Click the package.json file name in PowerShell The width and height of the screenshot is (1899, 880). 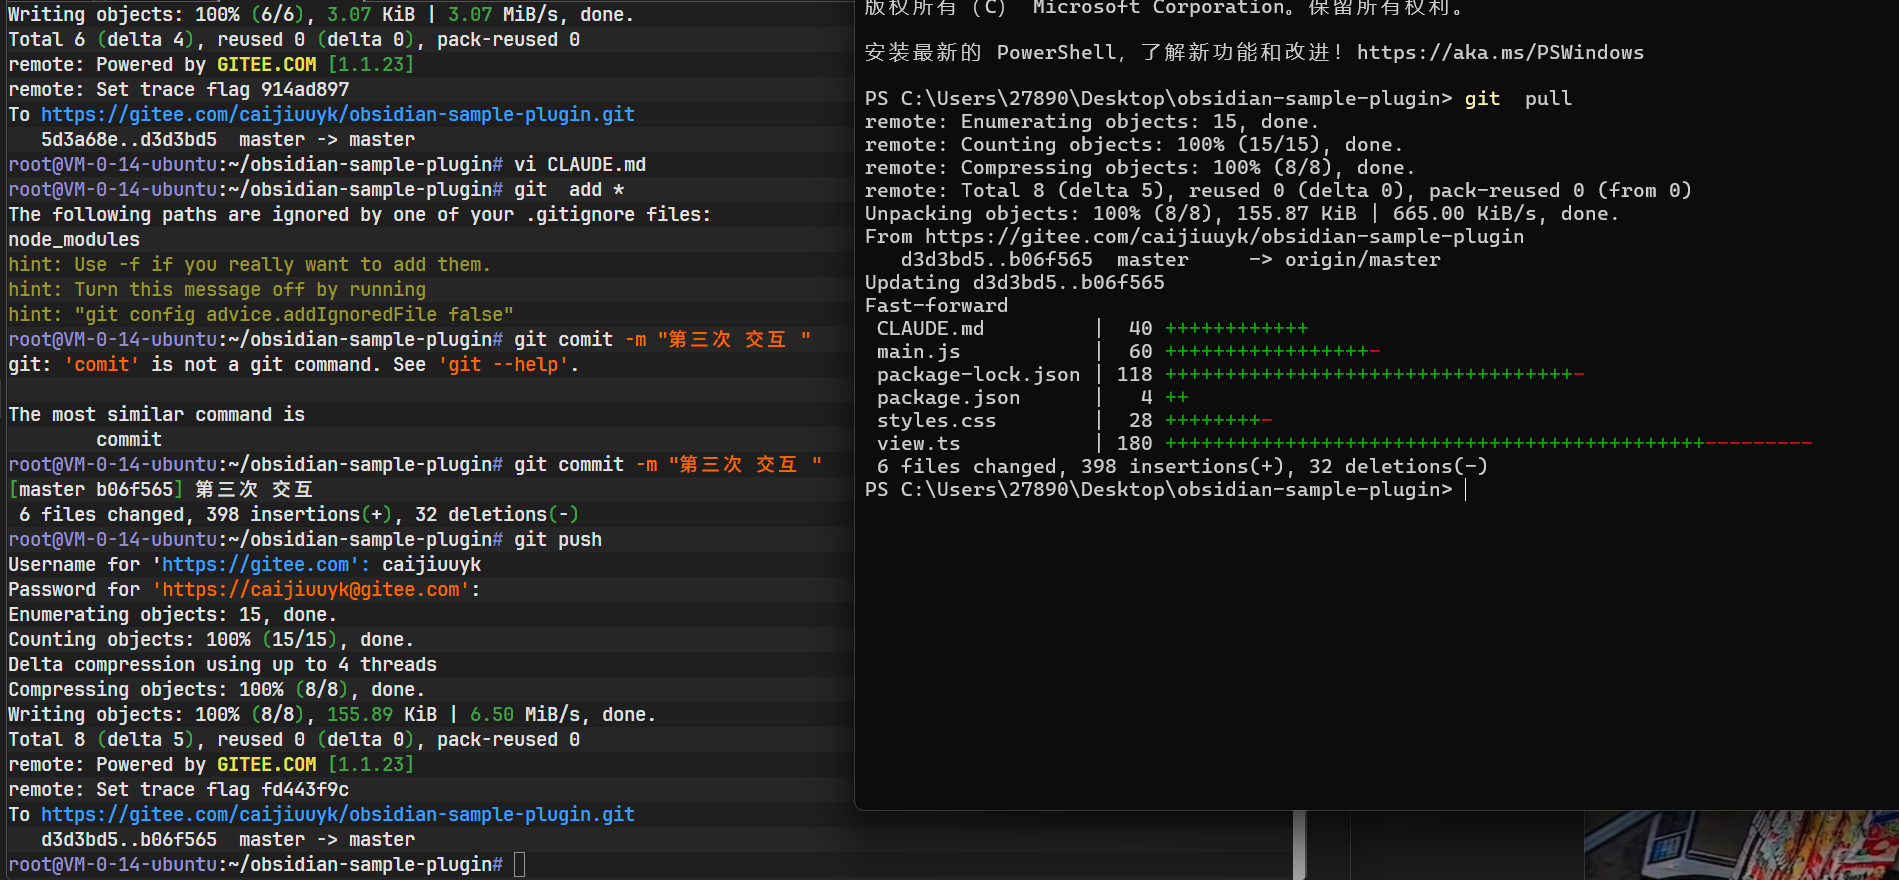(x=948, y=398)
